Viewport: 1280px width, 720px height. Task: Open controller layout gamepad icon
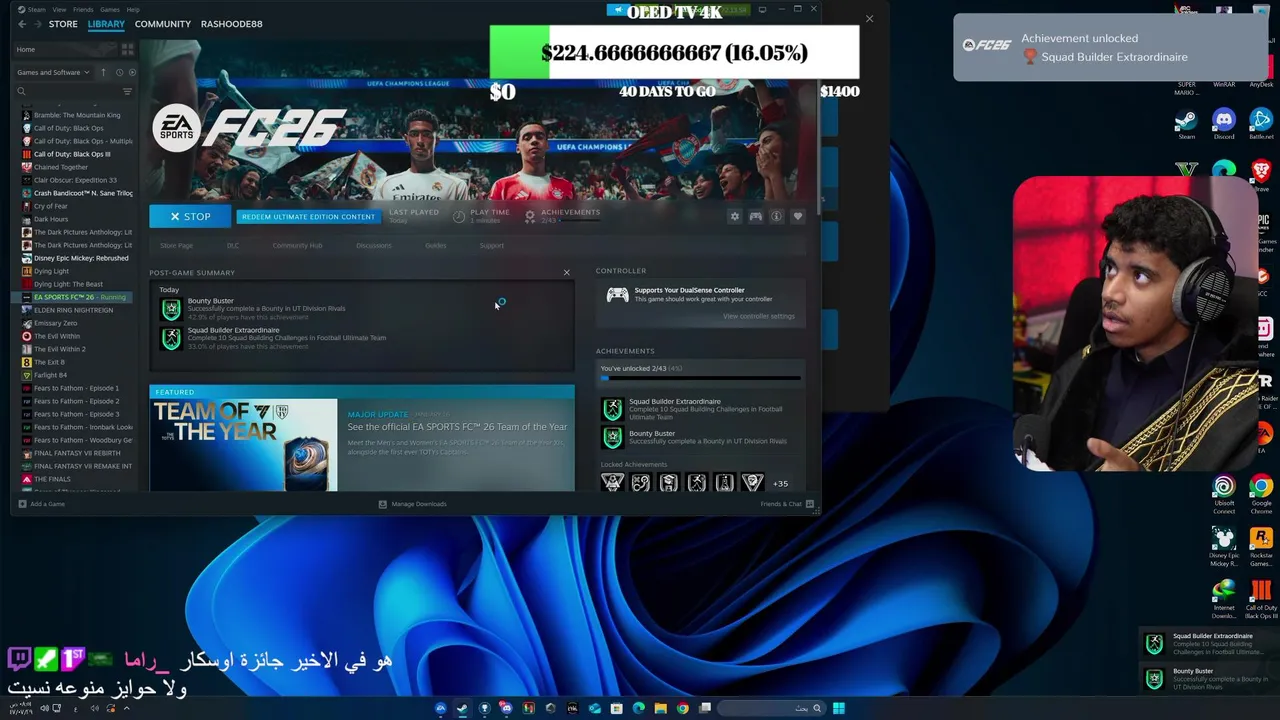pyautogui.click(x=756, y=216)
